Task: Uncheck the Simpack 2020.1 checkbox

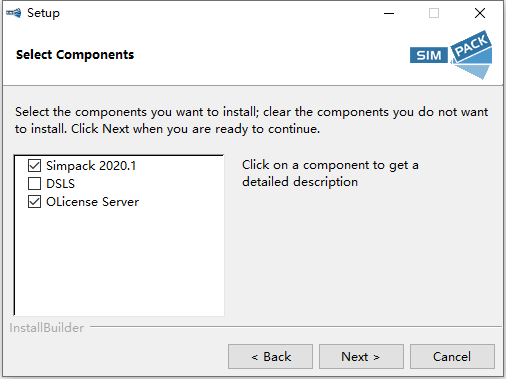Action: tap(35, 165)
